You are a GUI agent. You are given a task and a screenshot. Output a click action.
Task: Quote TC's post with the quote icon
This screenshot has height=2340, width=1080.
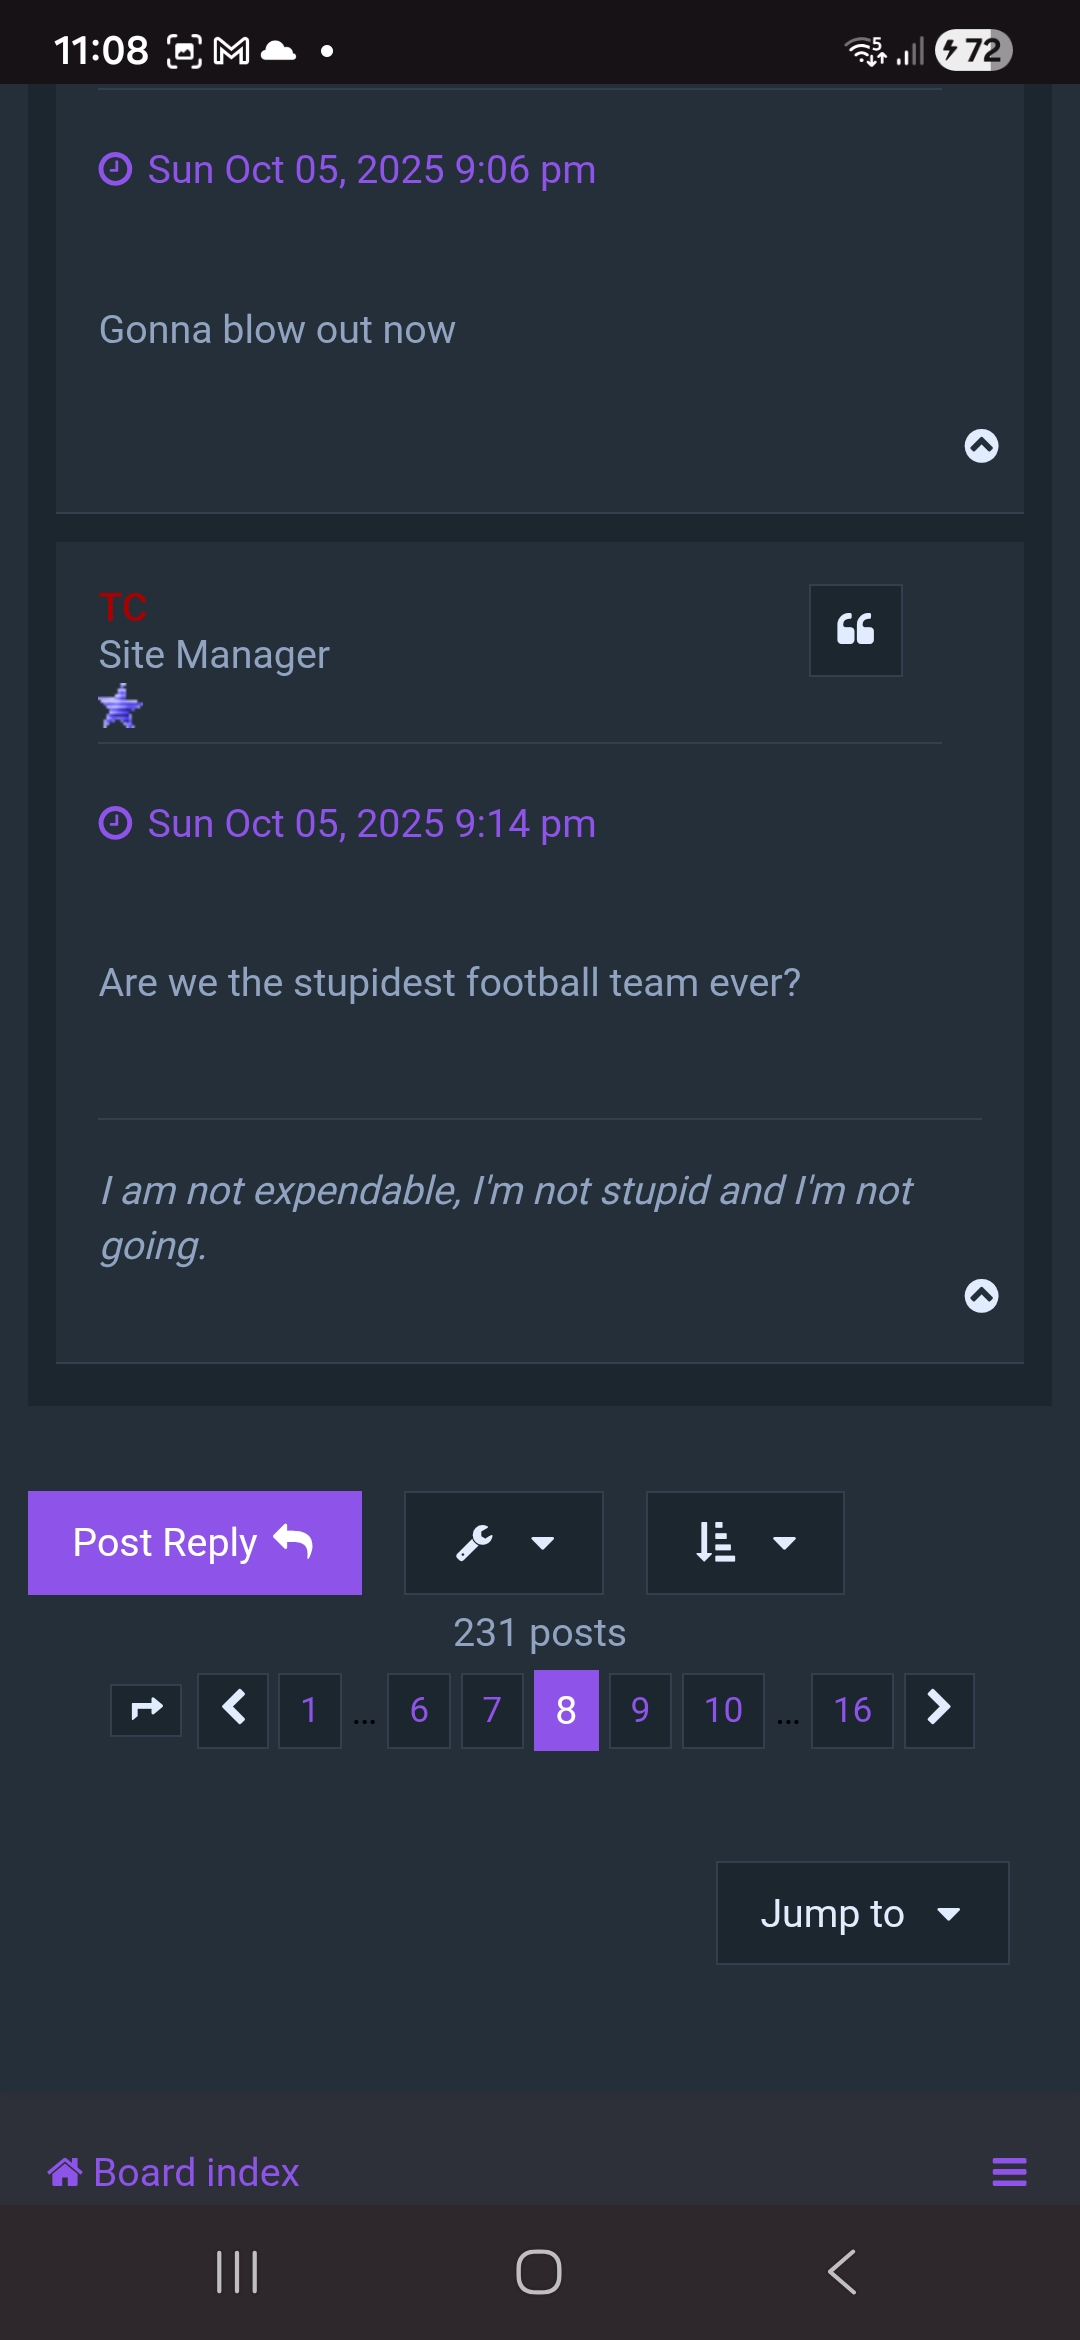pos(855,630)
